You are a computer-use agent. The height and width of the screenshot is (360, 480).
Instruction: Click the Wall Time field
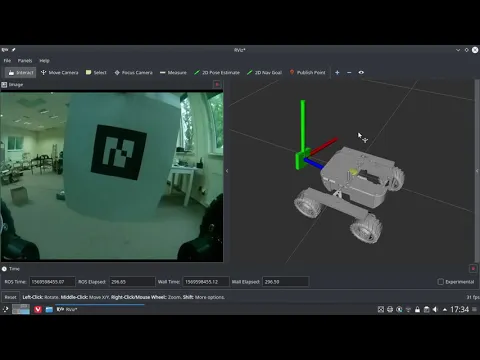[206, 282]
